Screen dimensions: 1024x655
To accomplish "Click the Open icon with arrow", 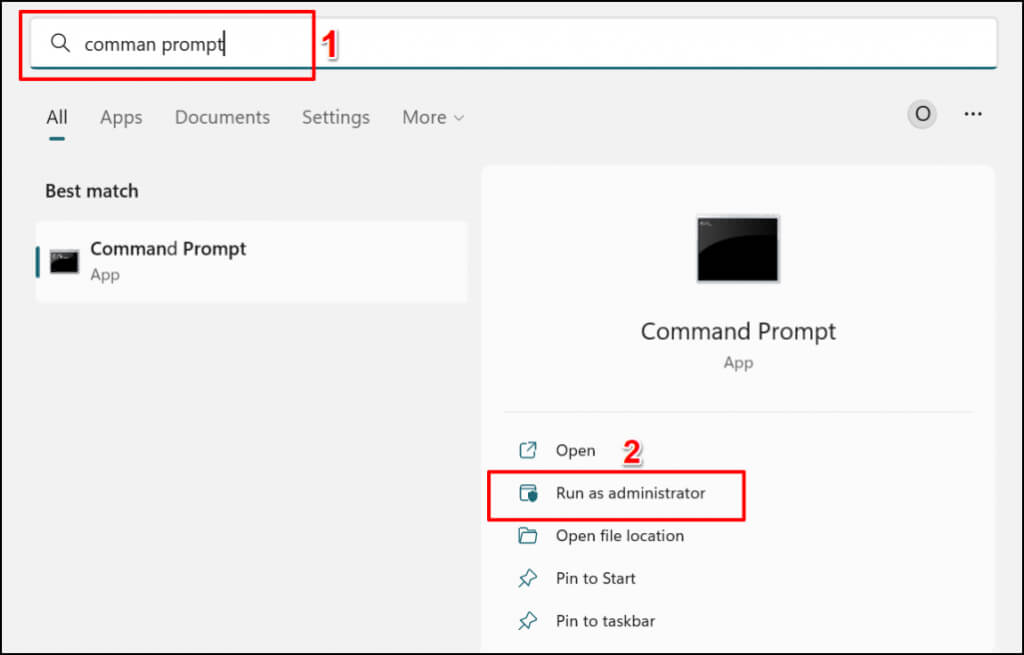I will tap(528, 450).
